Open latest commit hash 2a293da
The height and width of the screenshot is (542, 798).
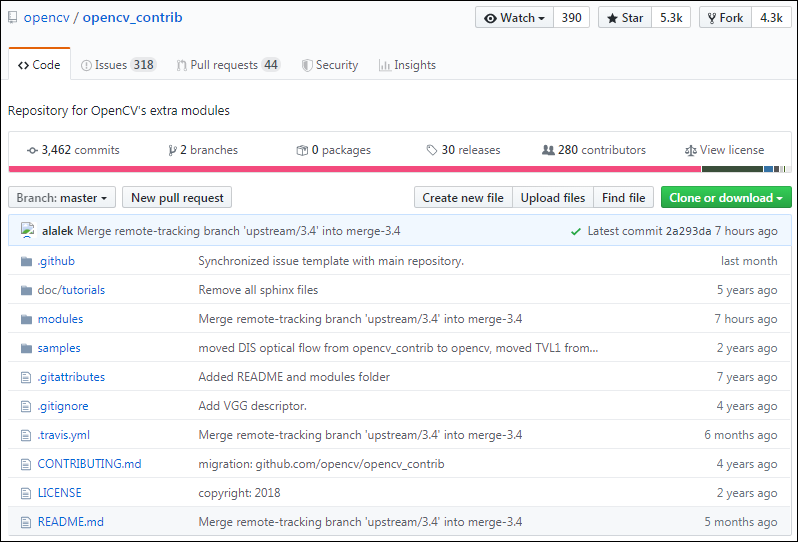(x=688, y=231)
